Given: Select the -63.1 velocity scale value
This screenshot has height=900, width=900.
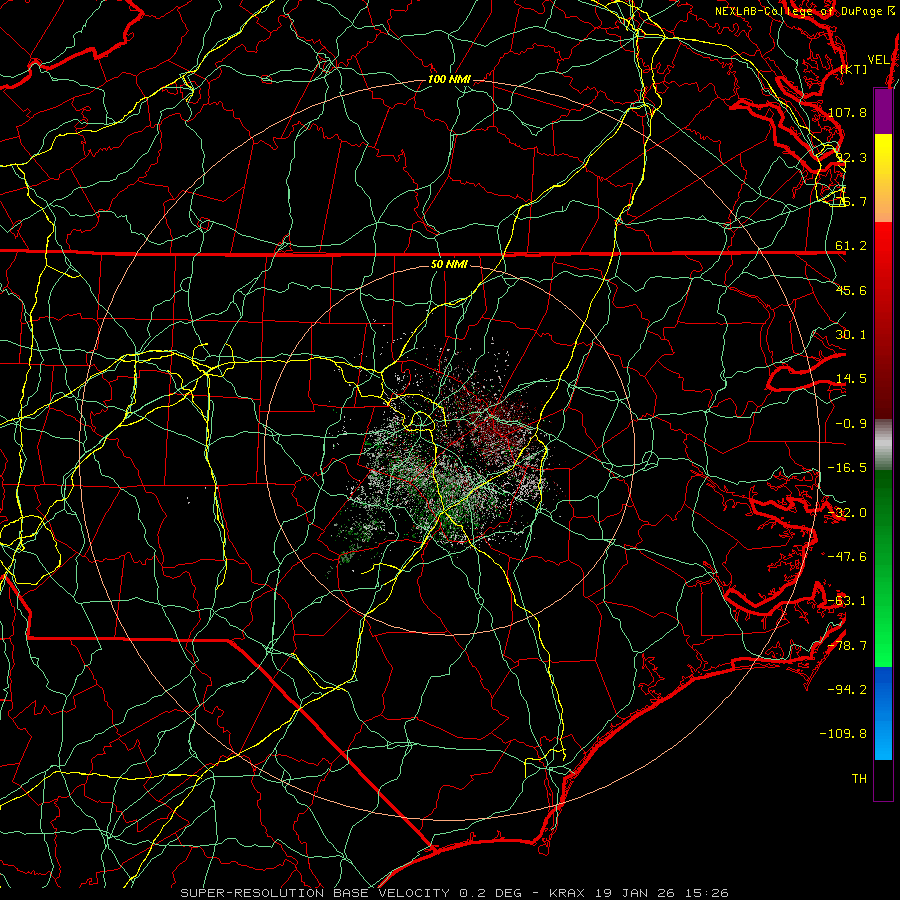Looking at the screenshot, I should [847, 601].
